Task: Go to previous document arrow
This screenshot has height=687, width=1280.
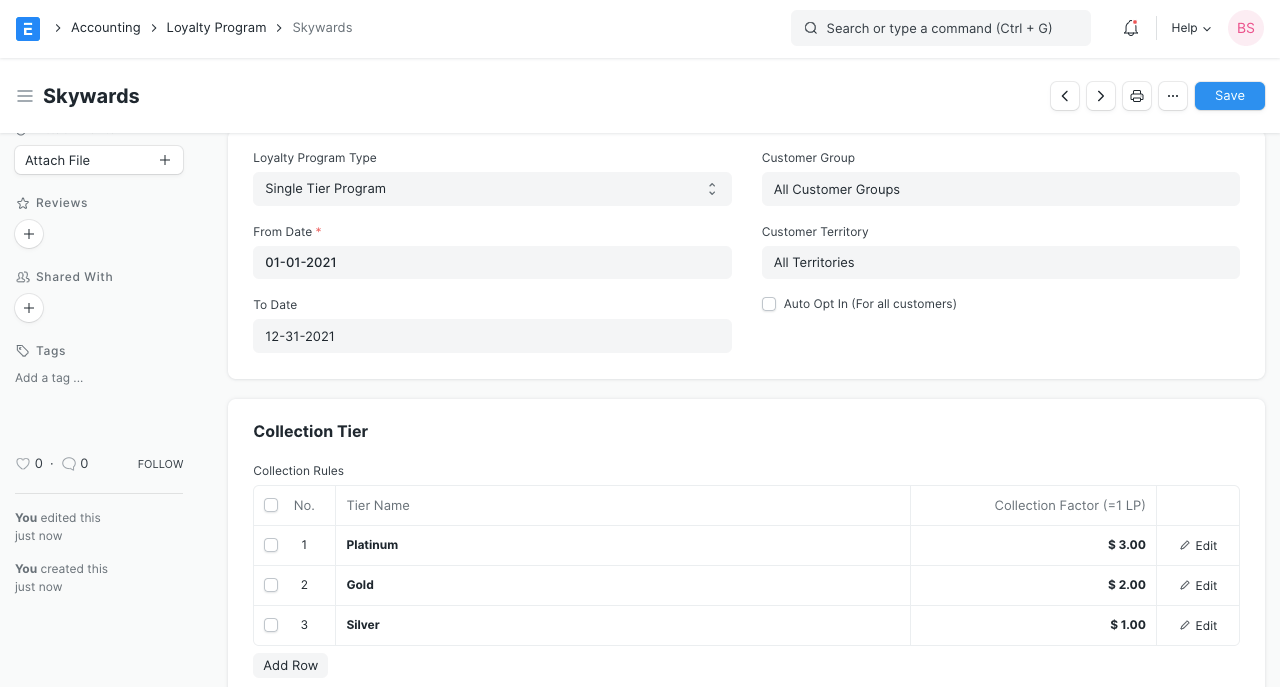Action: [x=1065, y=96]
